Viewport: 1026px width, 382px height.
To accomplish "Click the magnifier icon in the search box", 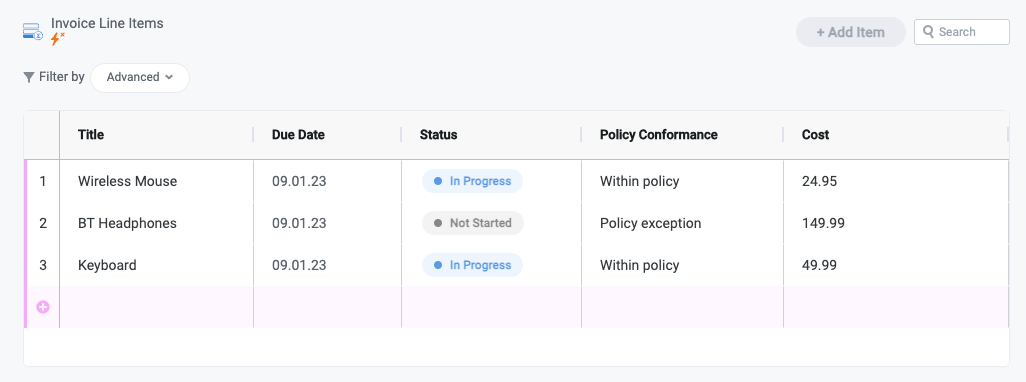I will [928, 32].
